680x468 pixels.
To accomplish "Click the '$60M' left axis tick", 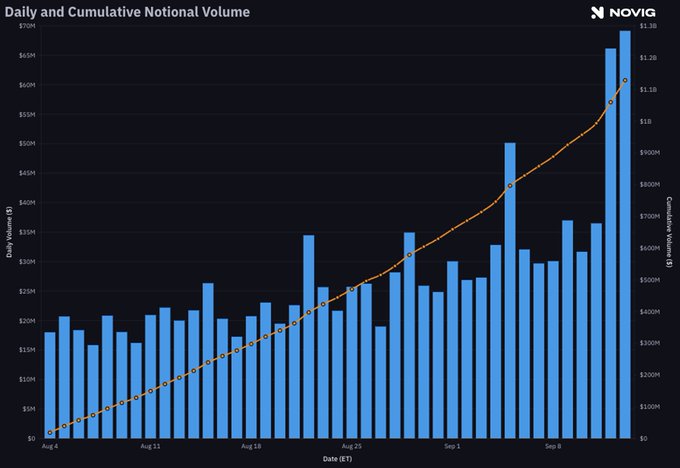I will coord(27,85).
